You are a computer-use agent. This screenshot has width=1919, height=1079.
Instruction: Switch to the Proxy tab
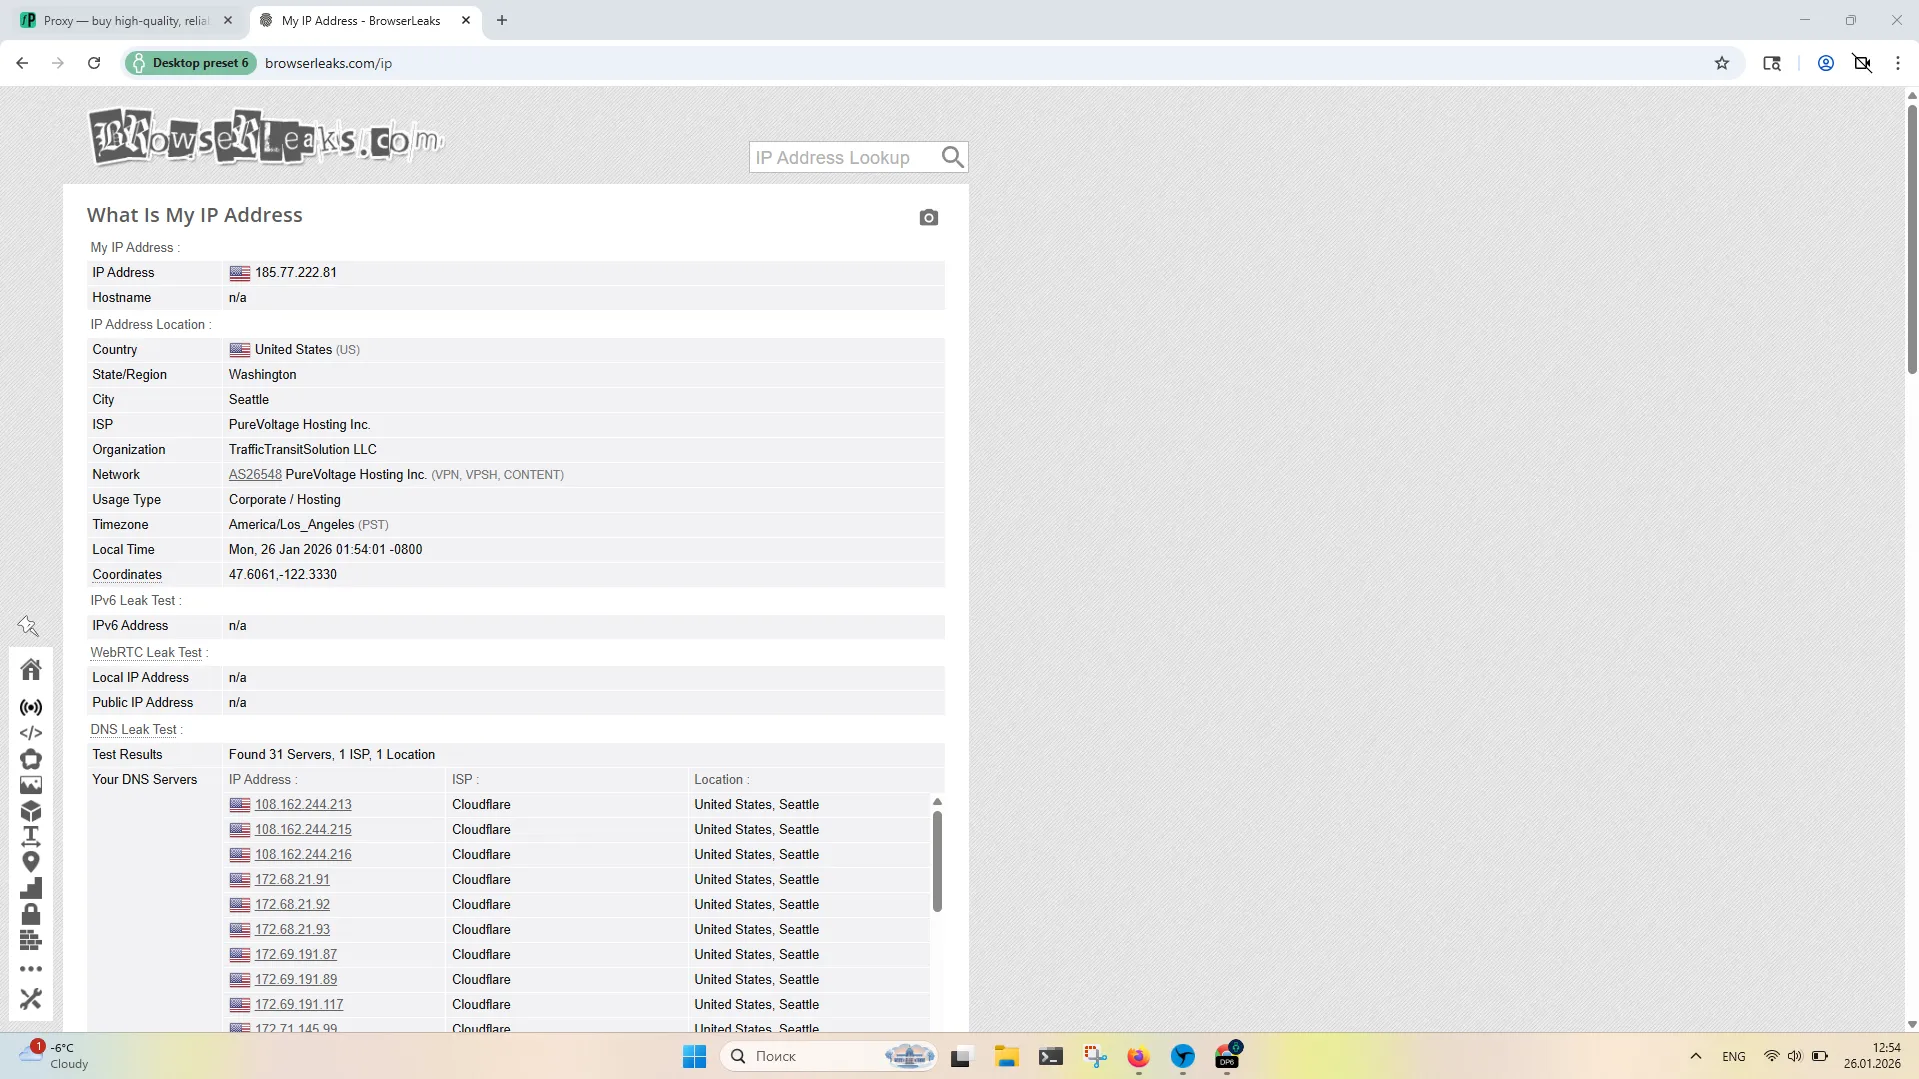(x=126, y=20)
